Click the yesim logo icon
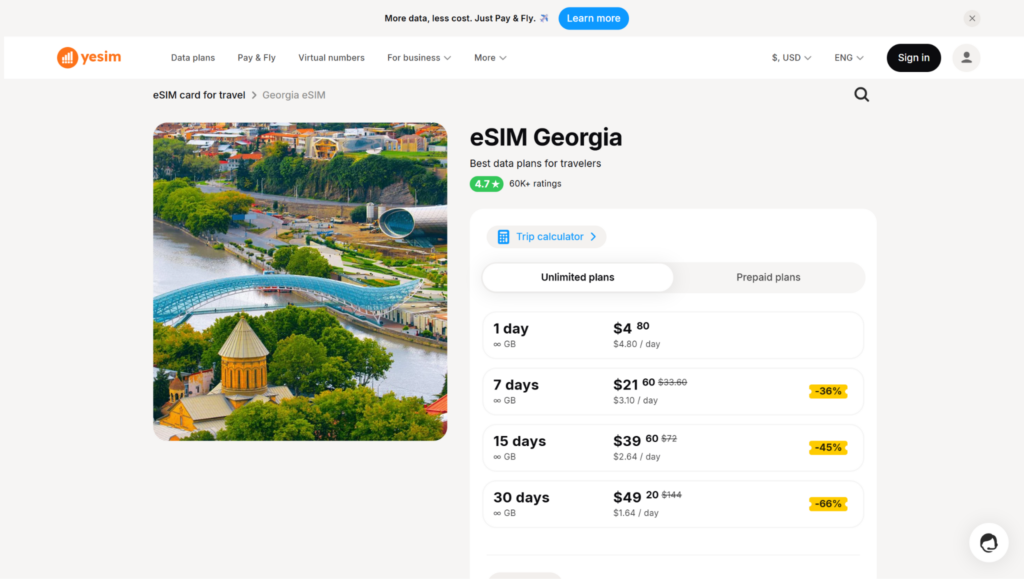 coord(67,57)
